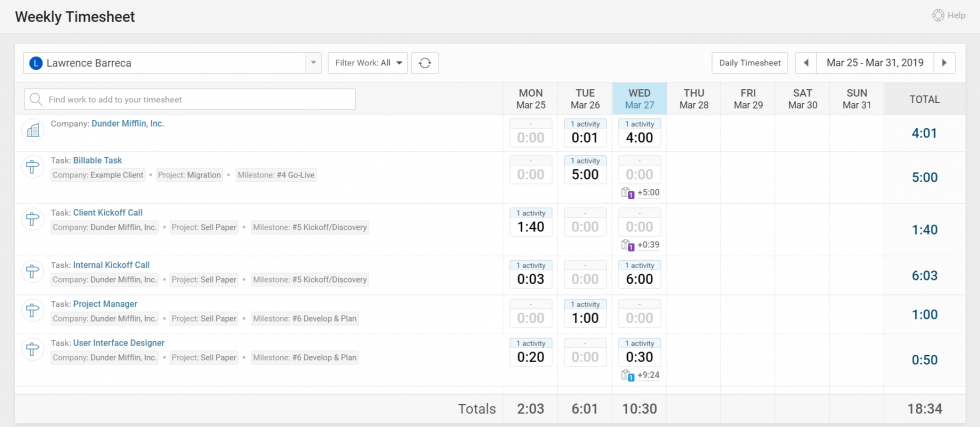Click the TOTAL column header
980x427 pixels.
924,99
